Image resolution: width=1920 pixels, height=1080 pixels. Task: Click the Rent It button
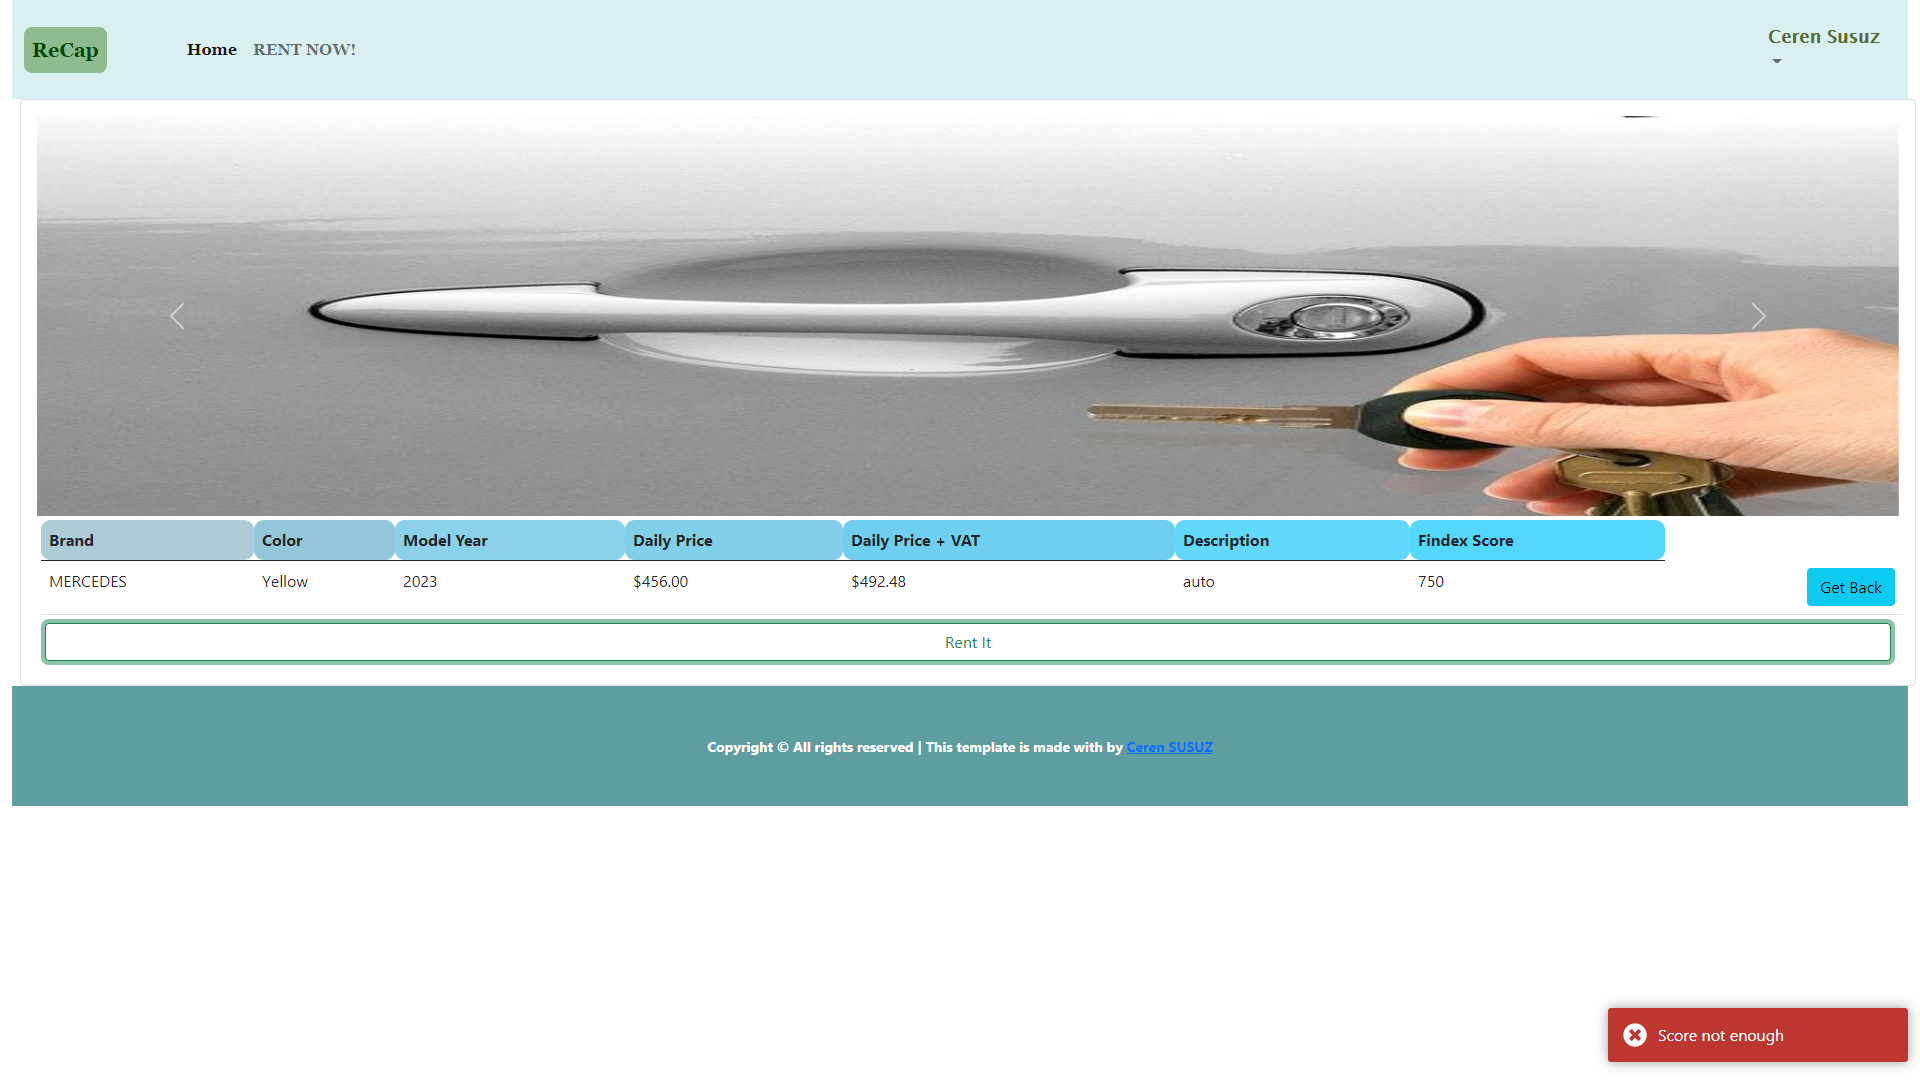coord(967,642)
